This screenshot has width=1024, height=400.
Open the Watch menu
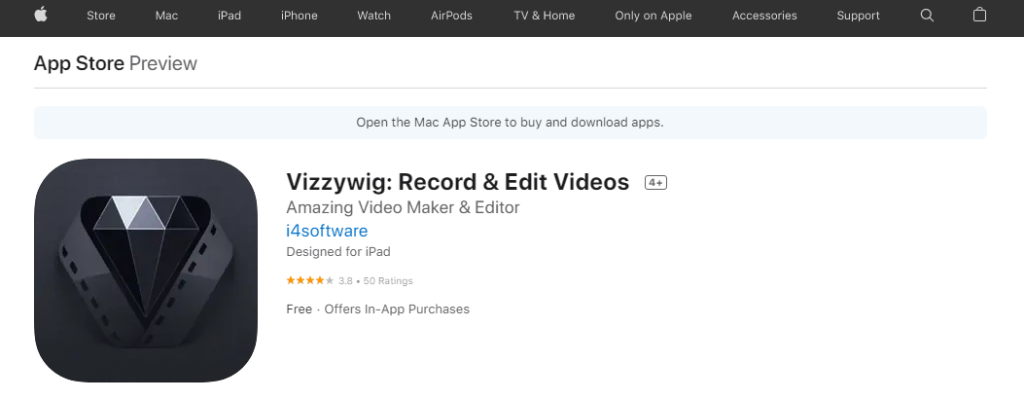374,16
